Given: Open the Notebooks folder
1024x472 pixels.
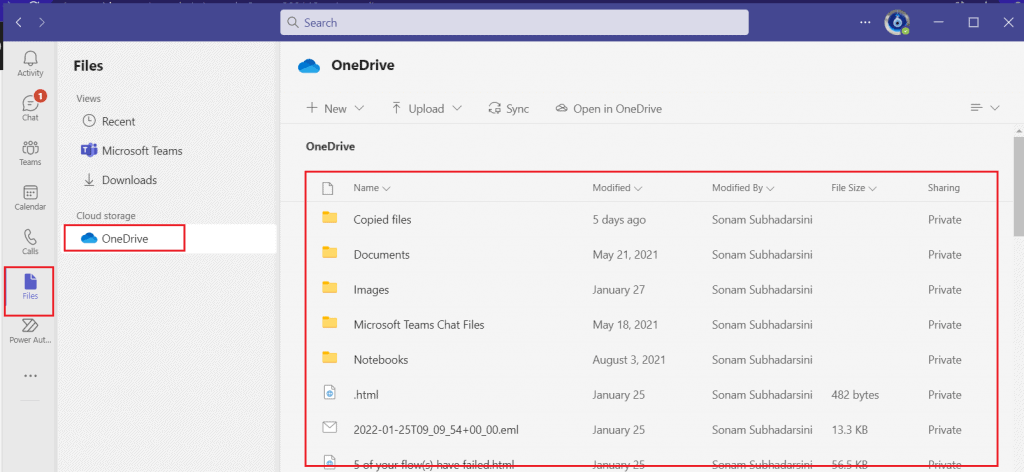Looking at the screenshot, I should click(x=381, y=360).
